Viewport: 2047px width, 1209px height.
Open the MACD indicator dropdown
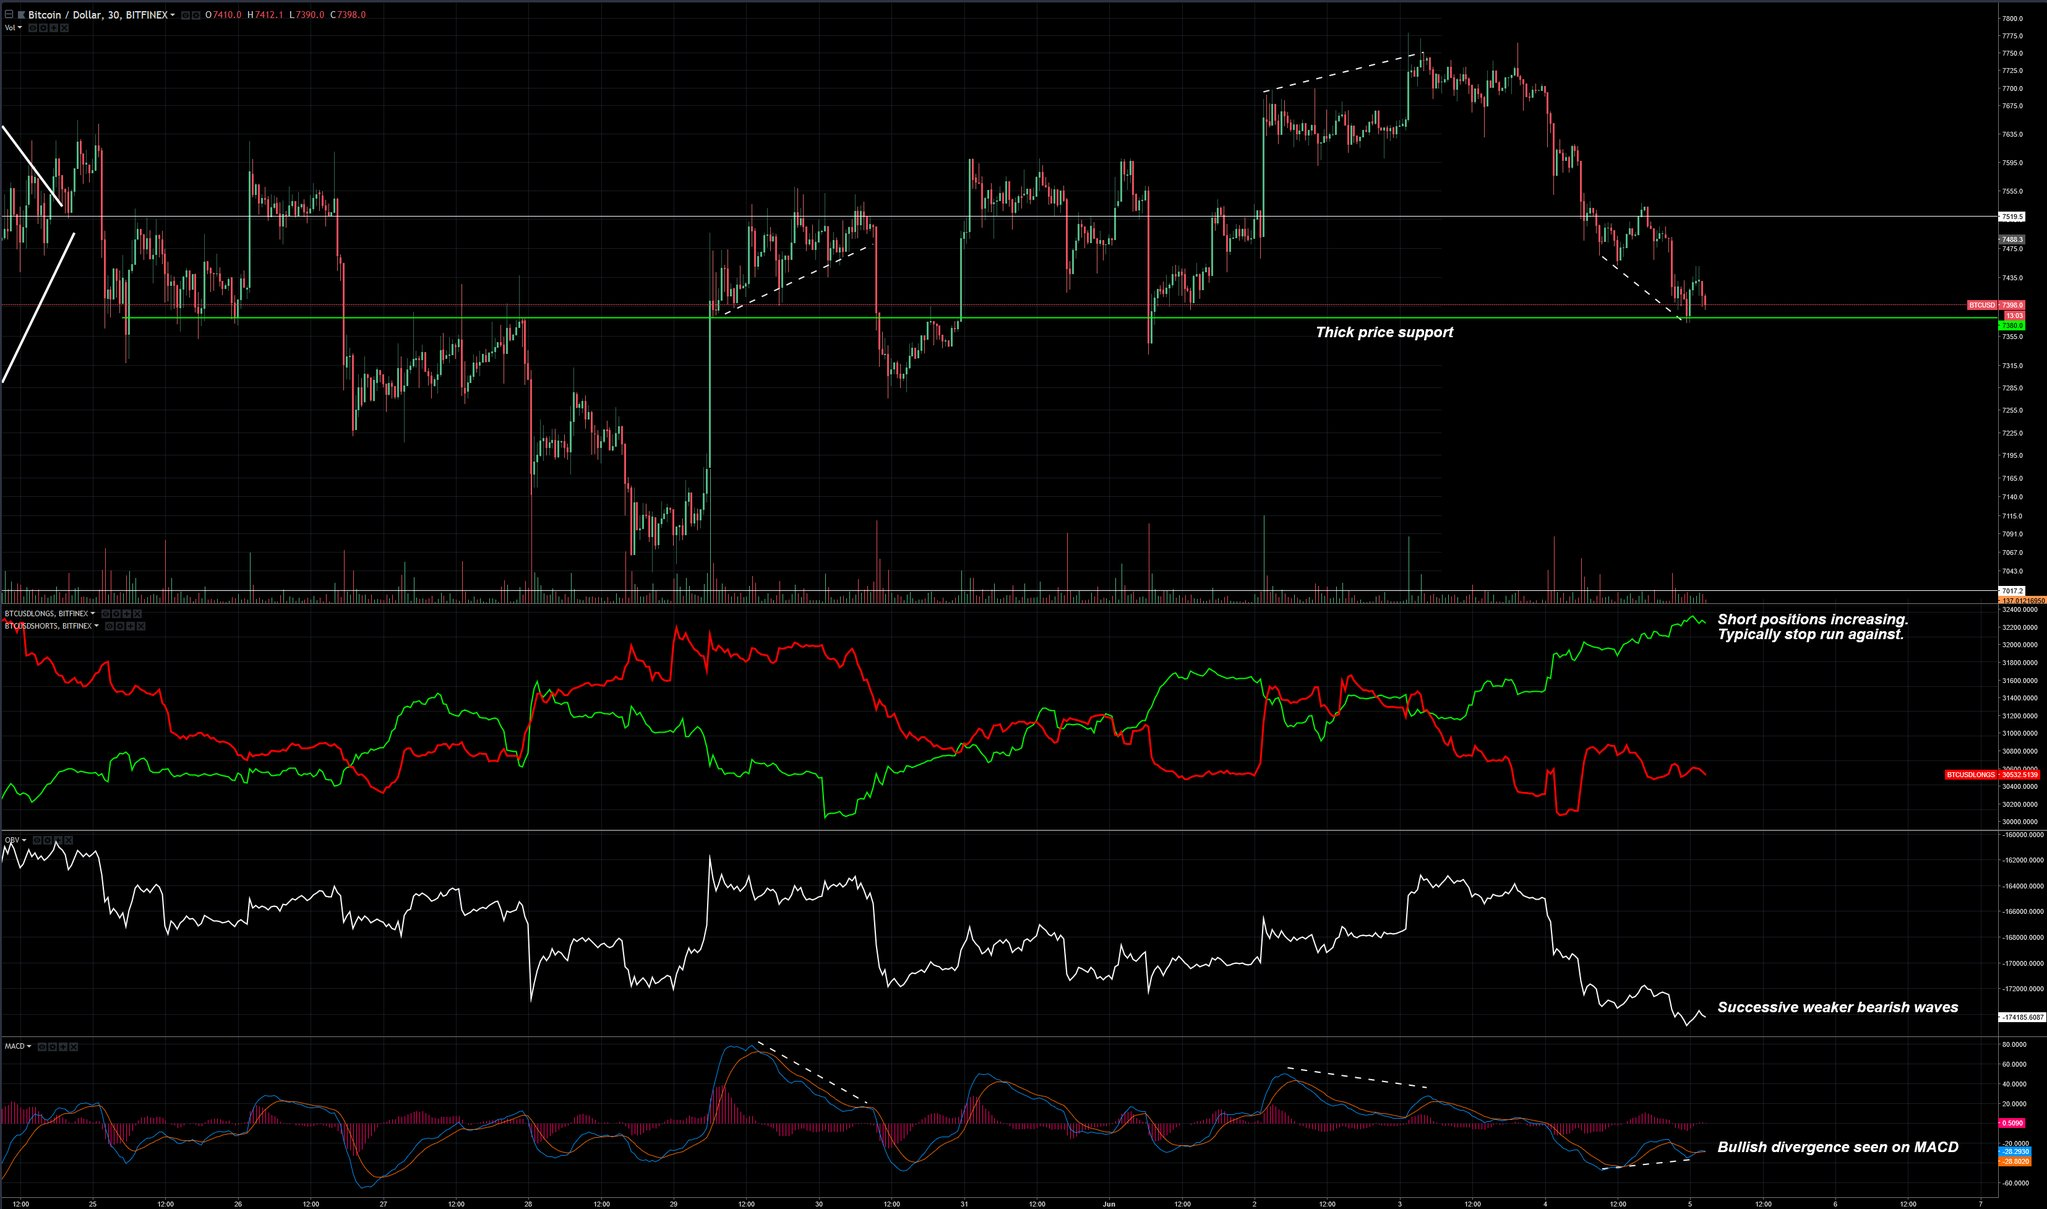[29, 1046]
